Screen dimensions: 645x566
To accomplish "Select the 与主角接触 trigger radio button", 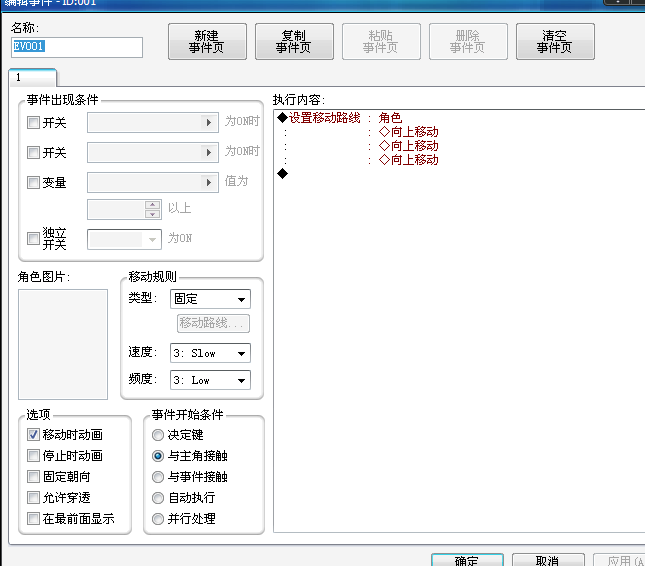I will (158, 456).
